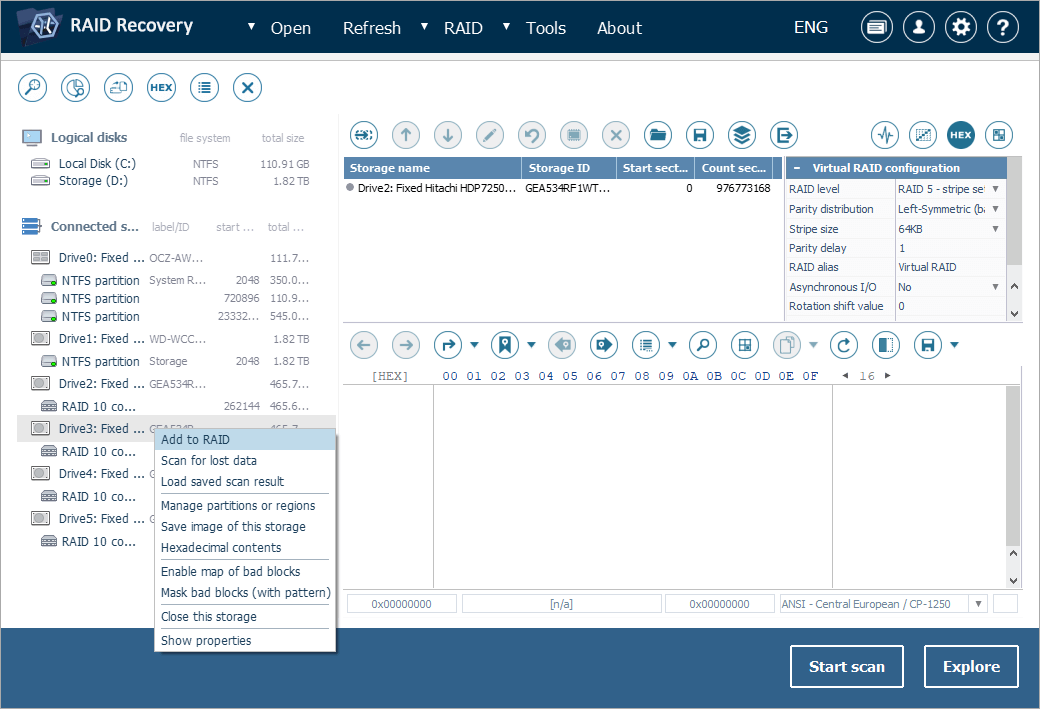The height and width of the screenshot is (709, 1040).
Task: Click the open folder icon in RAID toolbar
Action: [x=657, y=134]
